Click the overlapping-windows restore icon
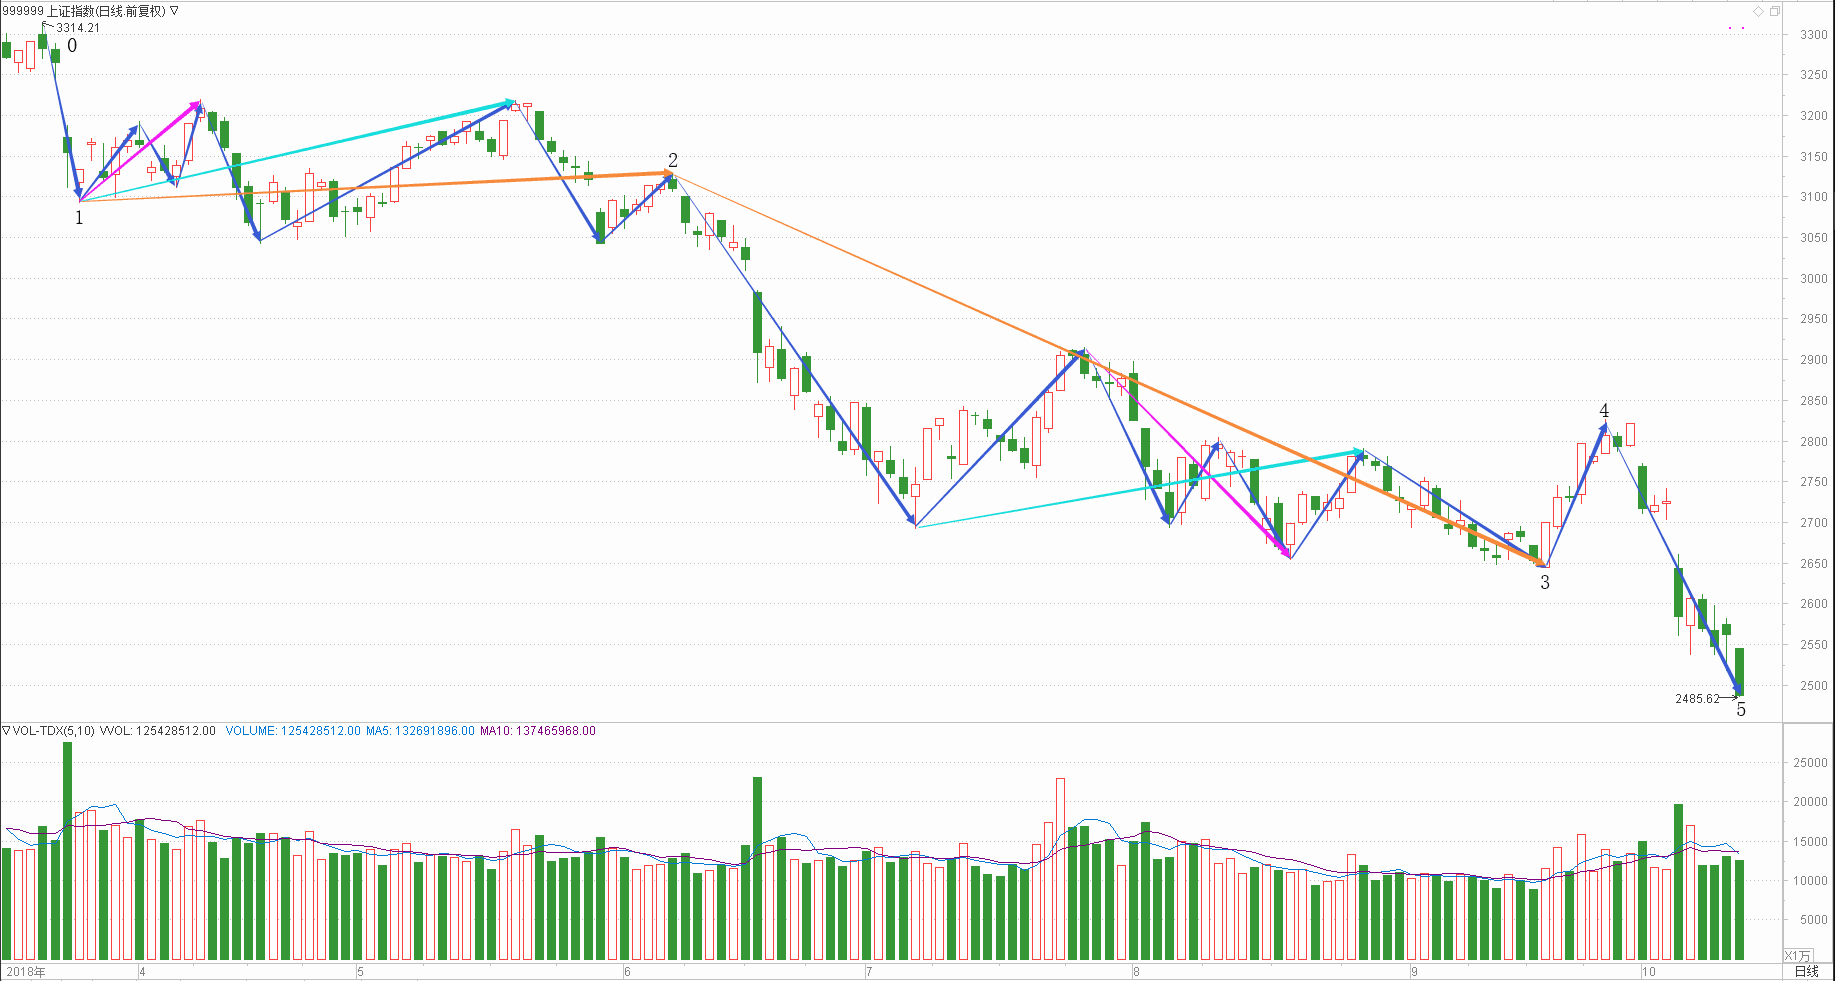 coord(1775,11)
